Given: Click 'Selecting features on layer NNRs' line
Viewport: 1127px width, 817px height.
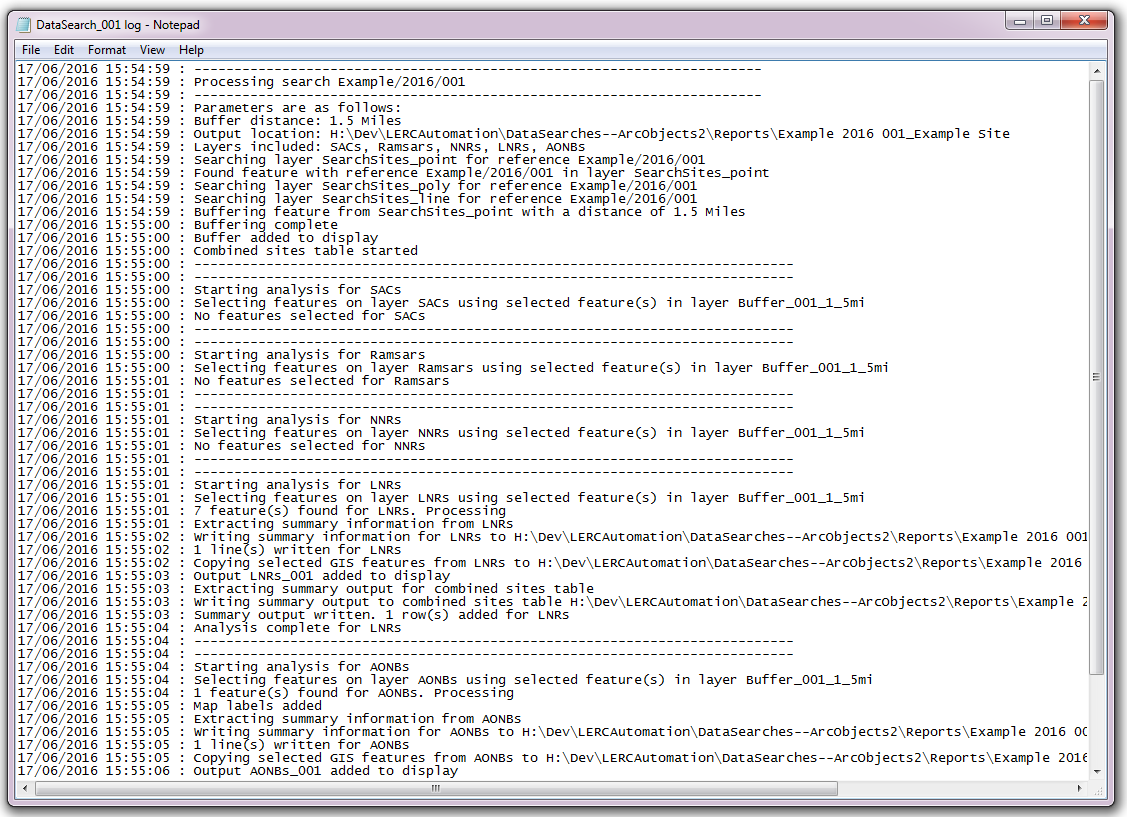Looking at the screenshot, I should (441, 433).
